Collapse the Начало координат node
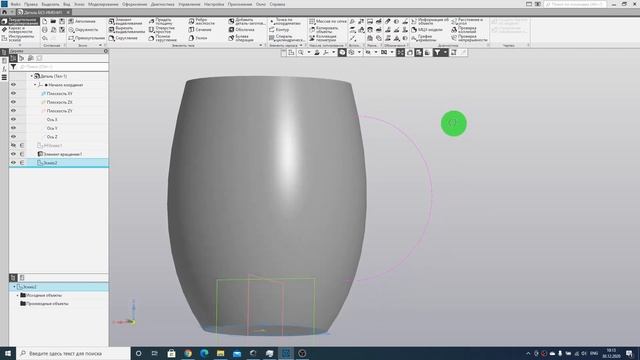Viewport: 640px width, 360px height. tap(35, 85)
